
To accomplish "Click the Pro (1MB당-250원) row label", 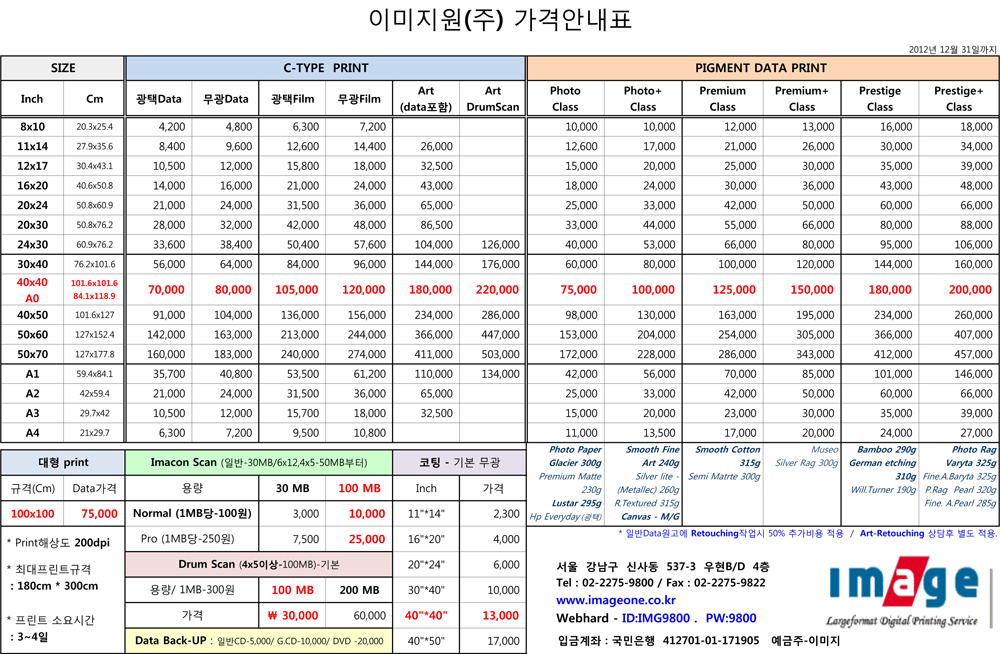I will [x=188, y=539].
